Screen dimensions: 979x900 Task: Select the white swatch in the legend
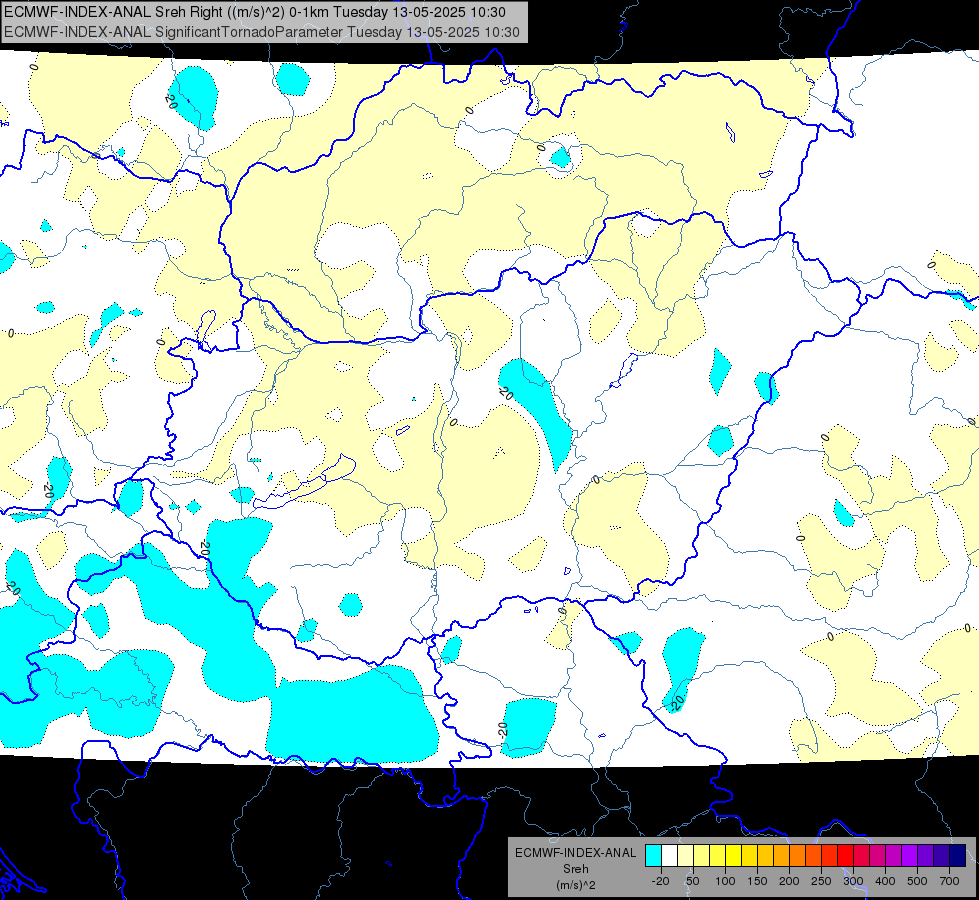click(x=669, y=855)
